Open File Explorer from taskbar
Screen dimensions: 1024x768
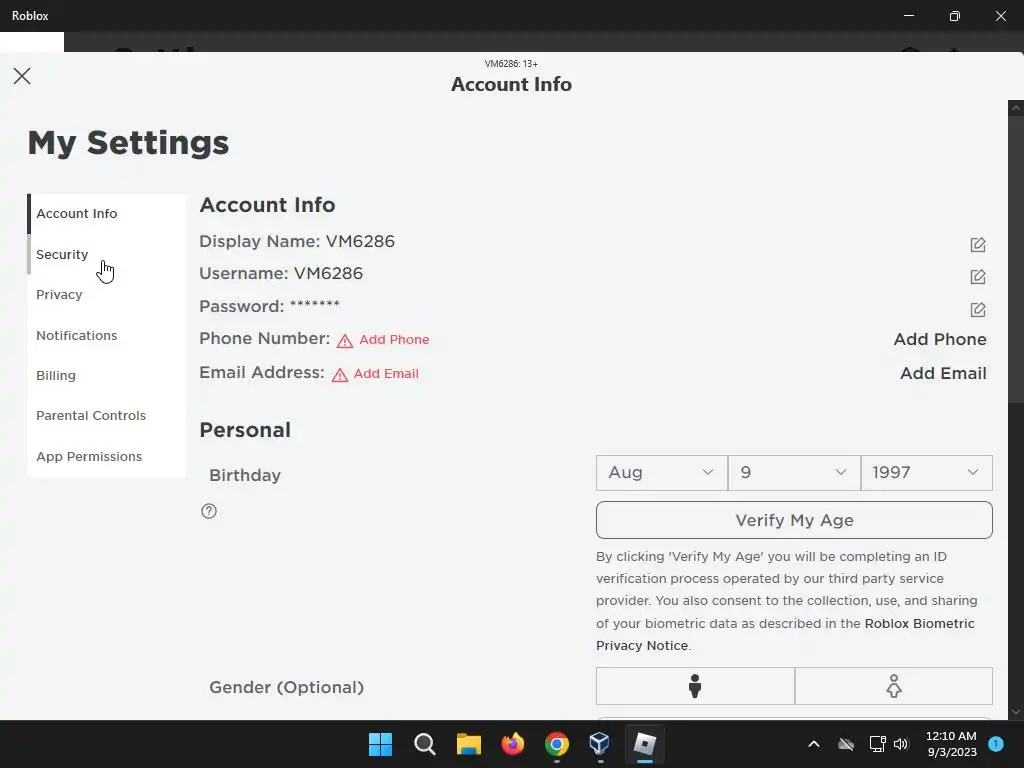click(468, 744)
